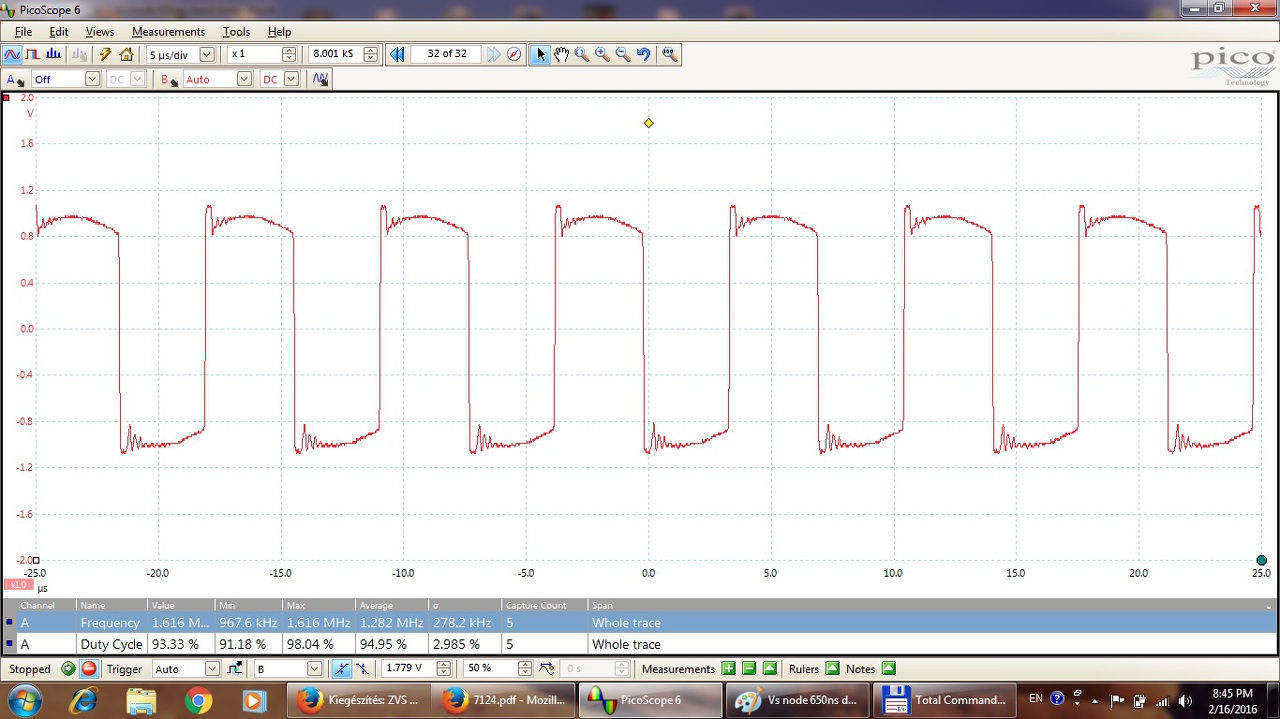
Task: Open the Tools menu
Action: point(236,32)
